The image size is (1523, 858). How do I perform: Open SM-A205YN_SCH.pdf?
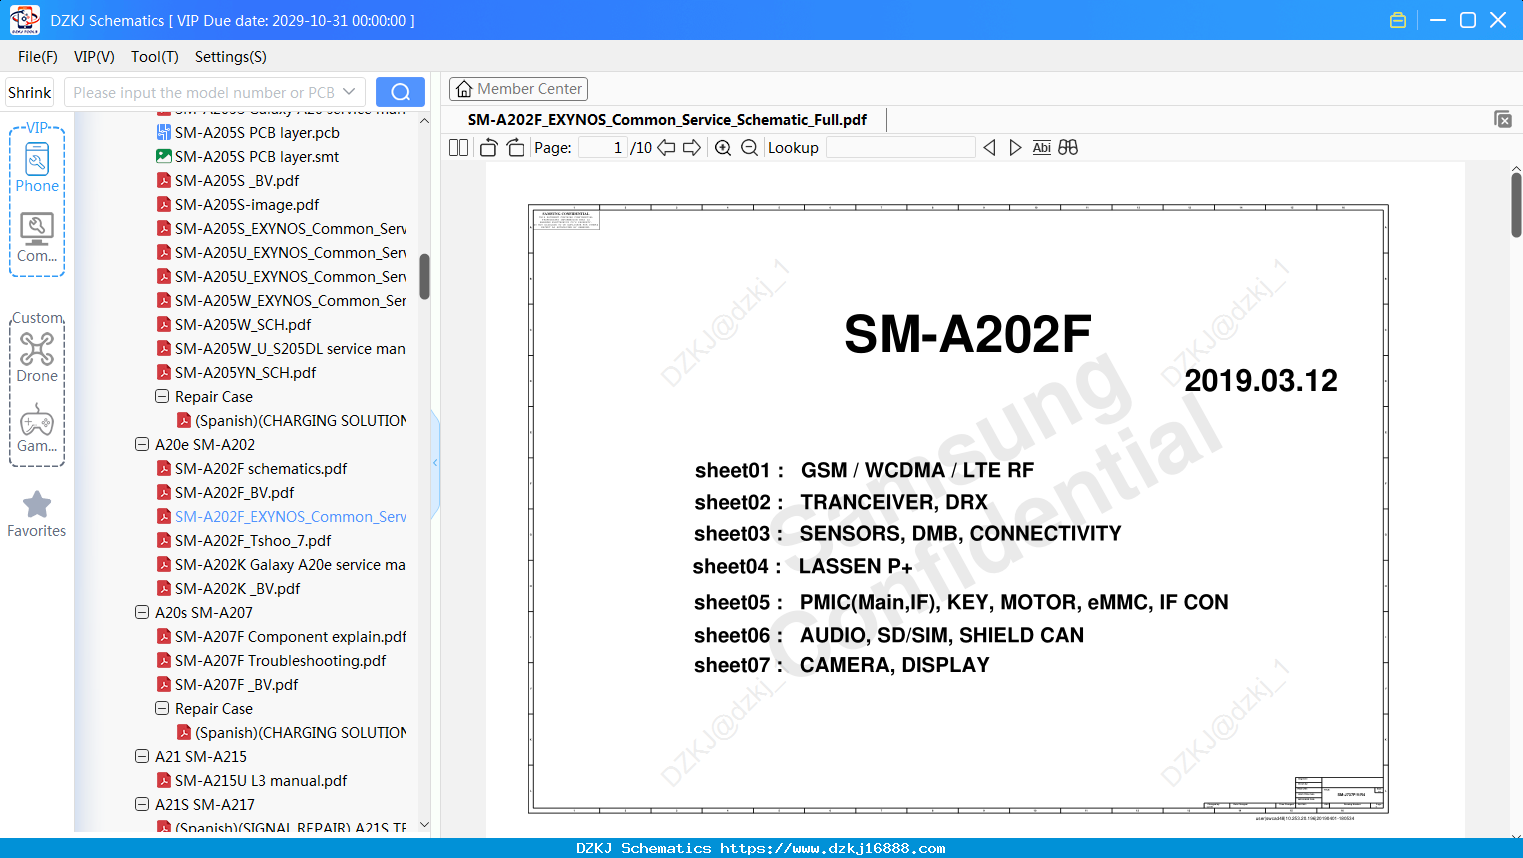tap(245, 372)
